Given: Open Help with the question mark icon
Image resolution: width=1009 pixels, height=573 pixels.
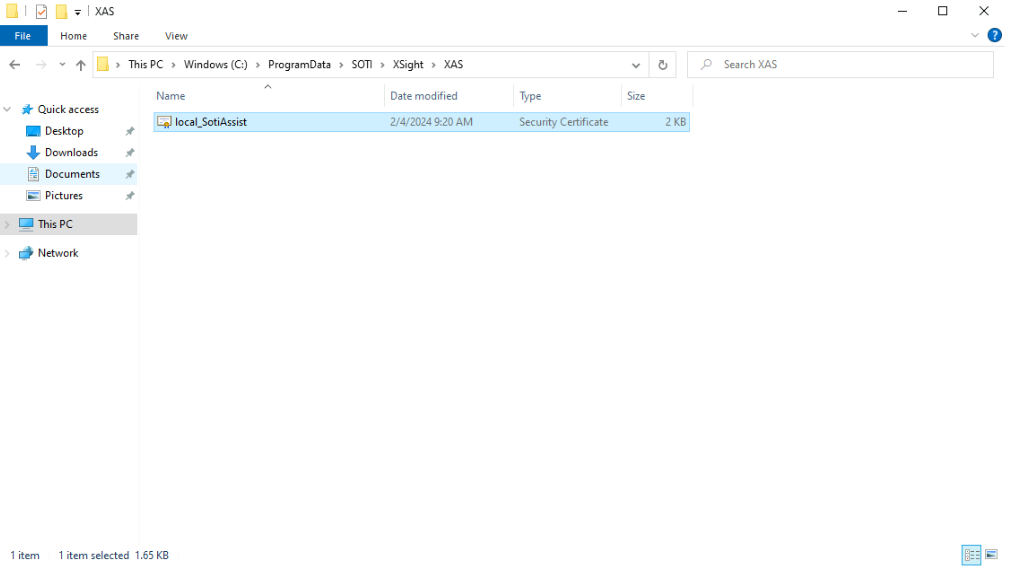Looking at the screenshot, I should [x=994, y=35].
